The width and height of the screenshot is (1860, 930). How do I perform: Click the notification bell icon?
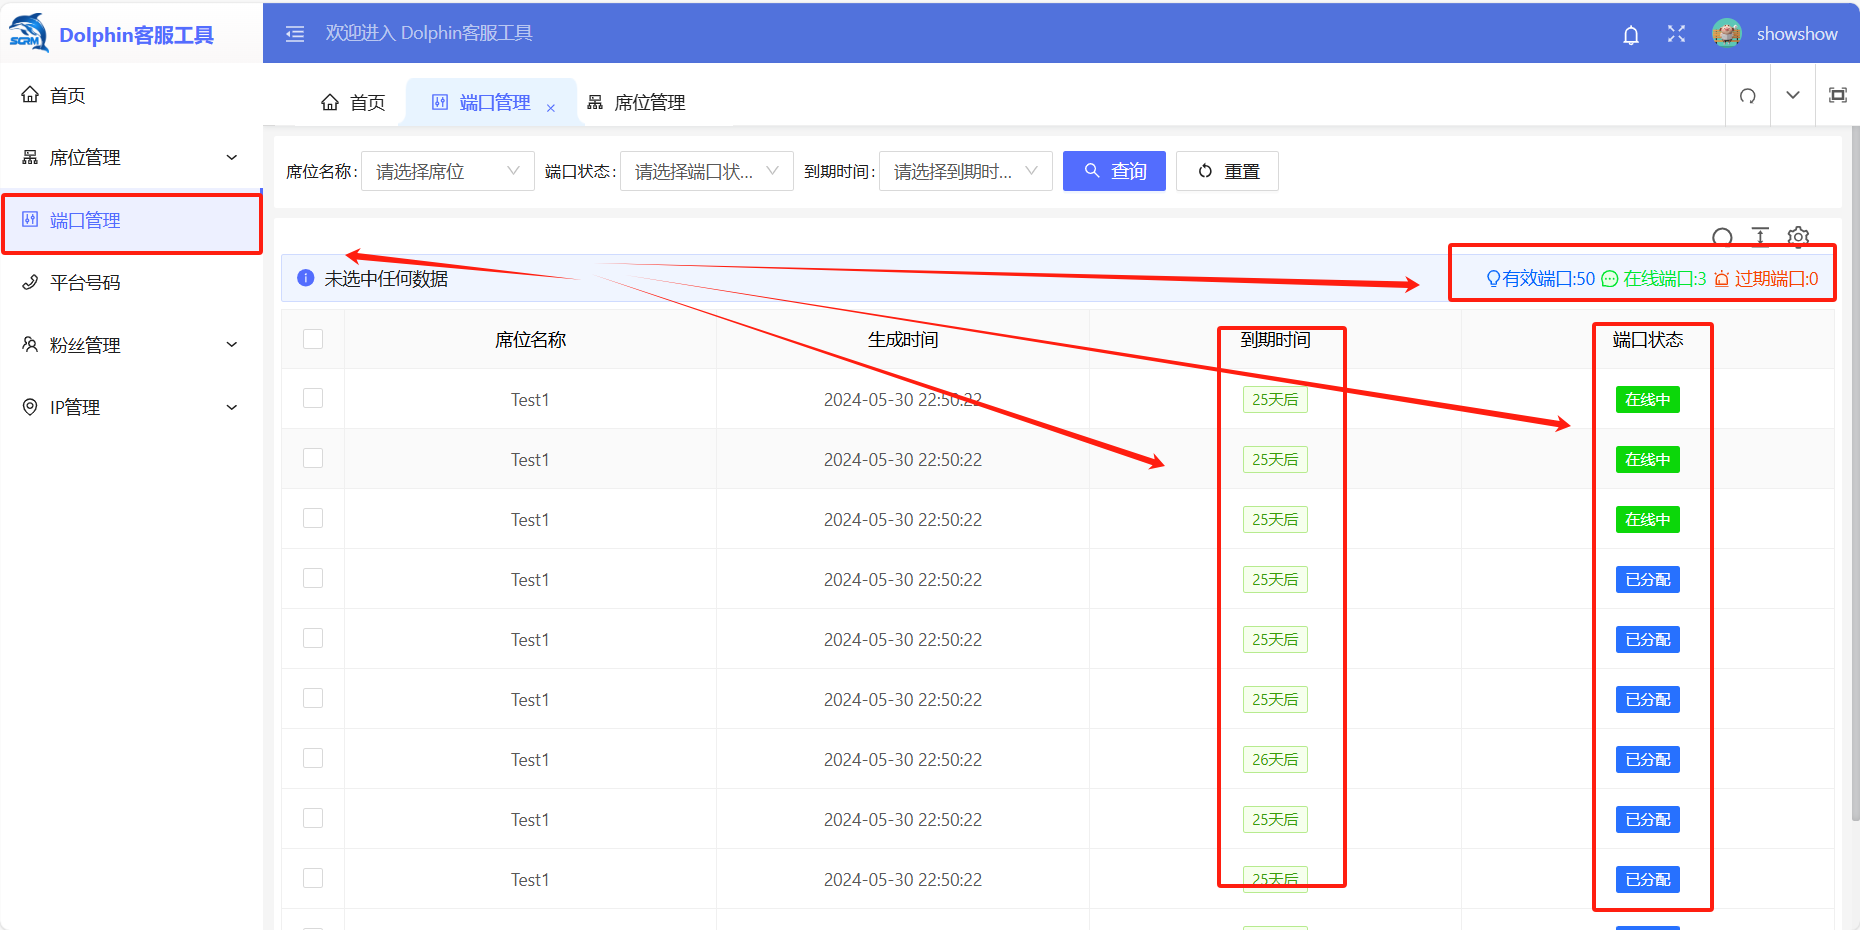click(x=1630, y=35)
